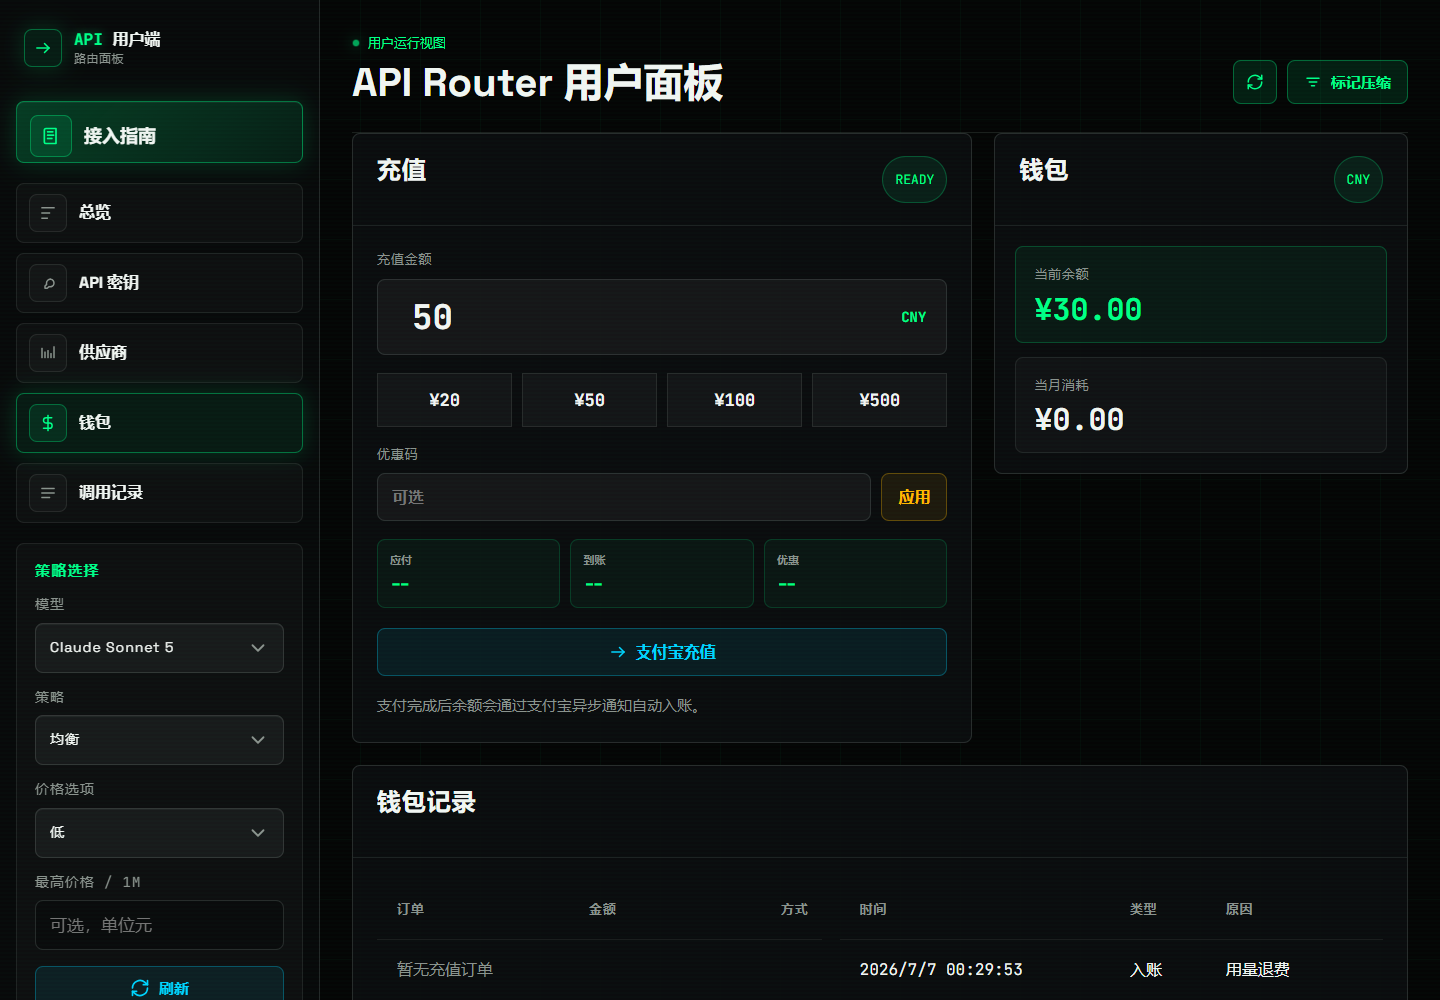Click the 类型 column header
Screen dimensions: 1440x1000
pyautogui.click(x=1143, y=909)
